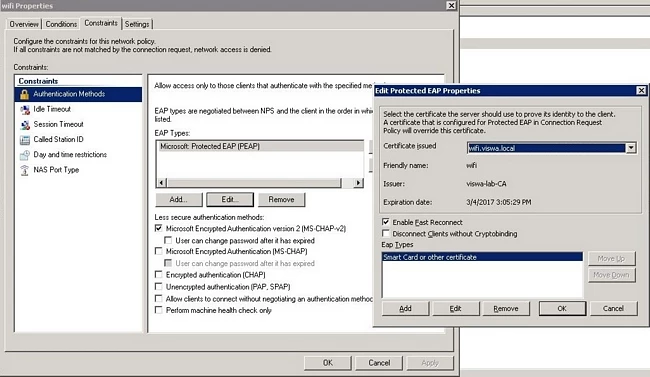
Task: Close the wifi Properties window
Action: pos(451,5)
